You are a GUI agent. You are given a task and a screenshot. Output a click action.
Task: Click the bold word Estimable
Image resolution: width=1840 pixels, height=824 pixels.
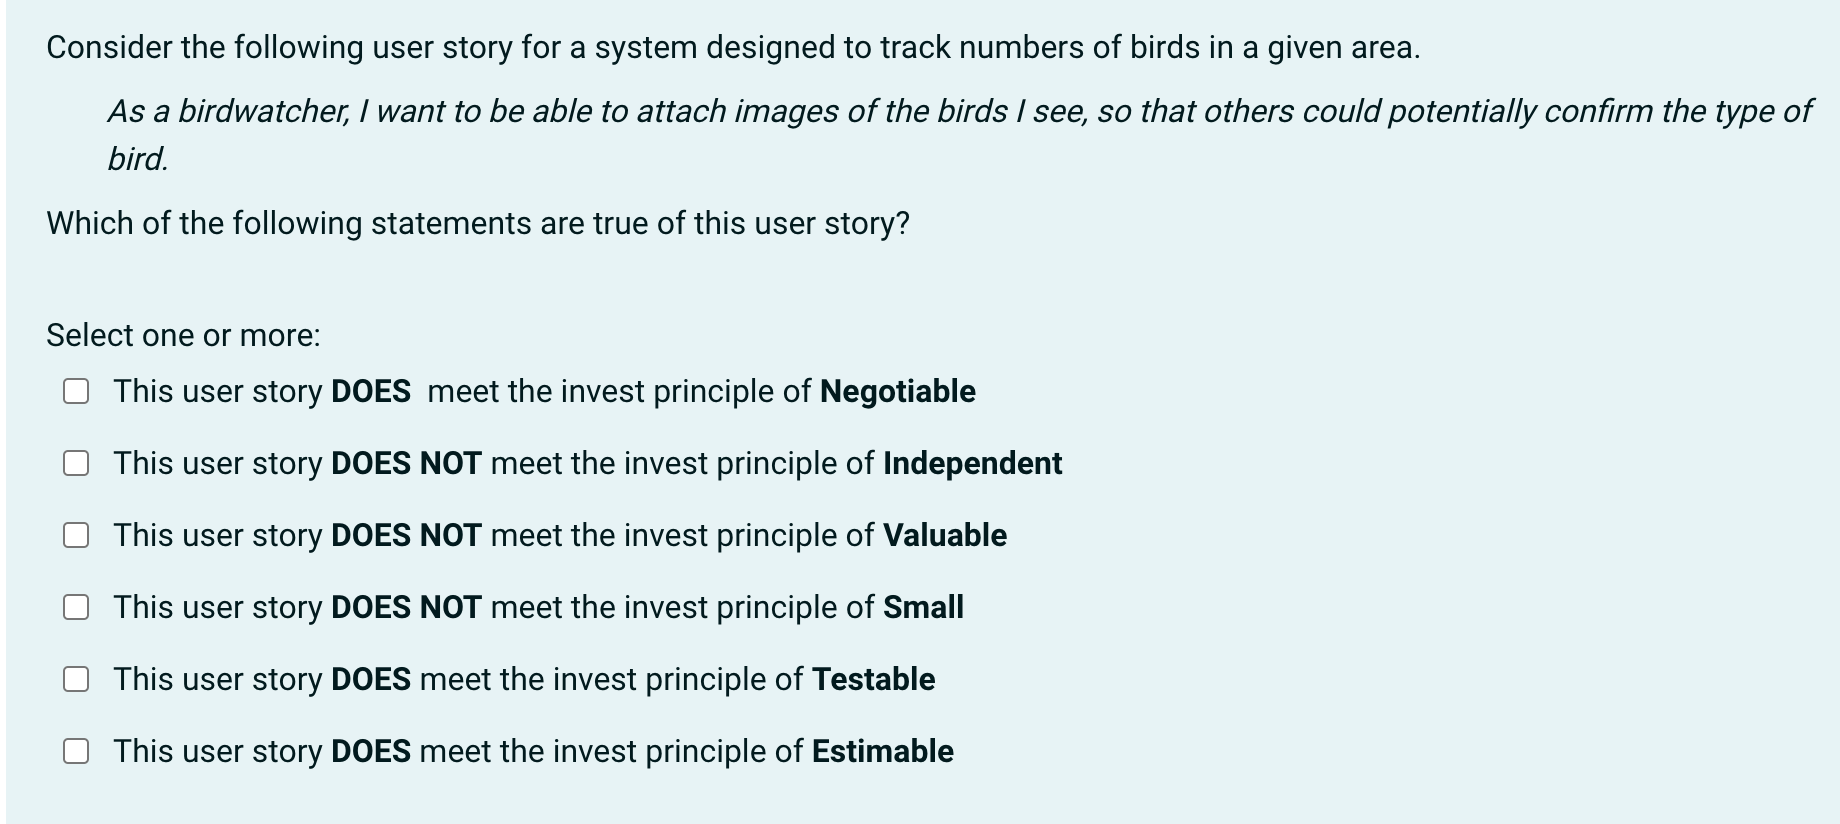tap(882, 751)
